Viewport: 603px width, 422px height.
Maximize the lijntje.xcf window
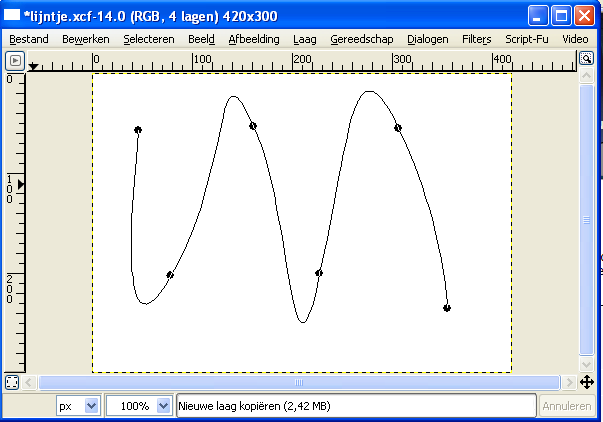561,16
